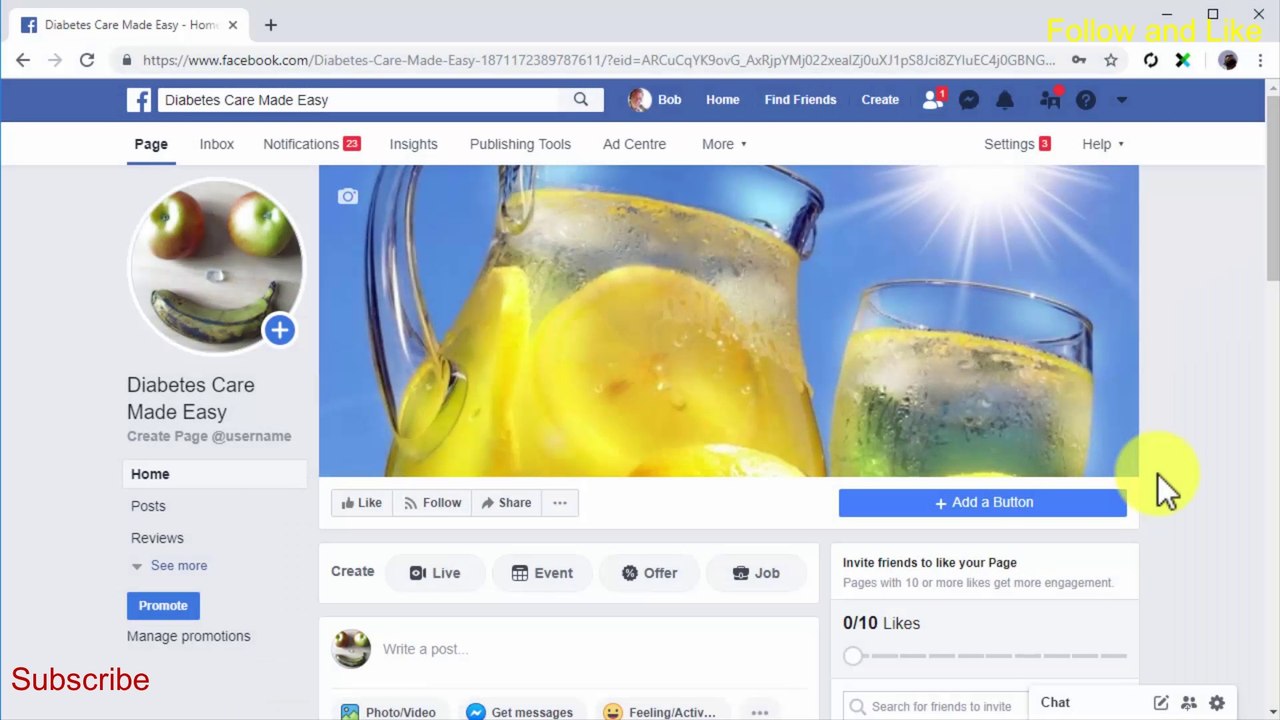1280x720 pixels.
Task: Open the Quick Help question mark icon
Action: click(1086, 100)
